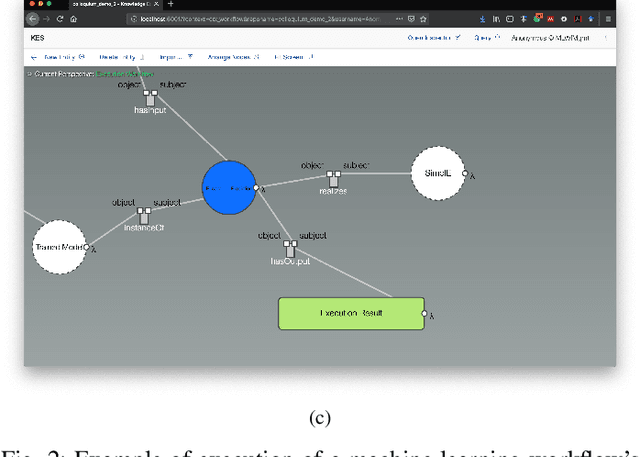Select the green Execution Result node

pyautogui.click(x=350, y=314)
